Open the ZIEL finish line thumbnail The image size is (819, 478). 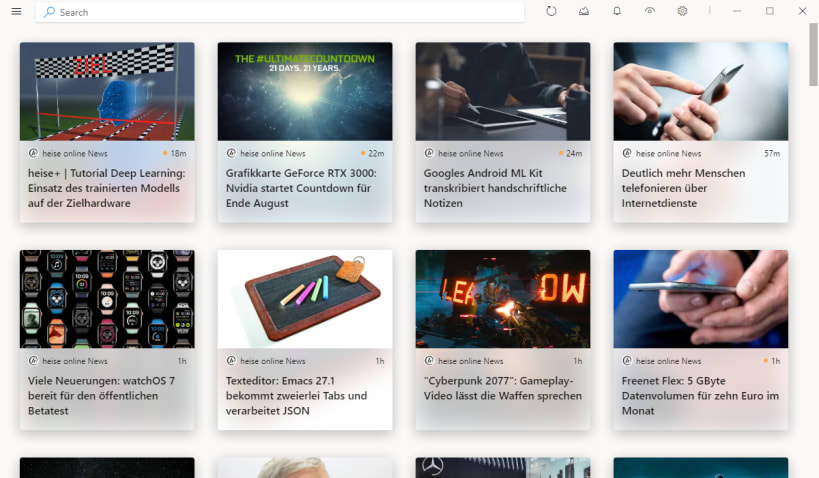107,91
